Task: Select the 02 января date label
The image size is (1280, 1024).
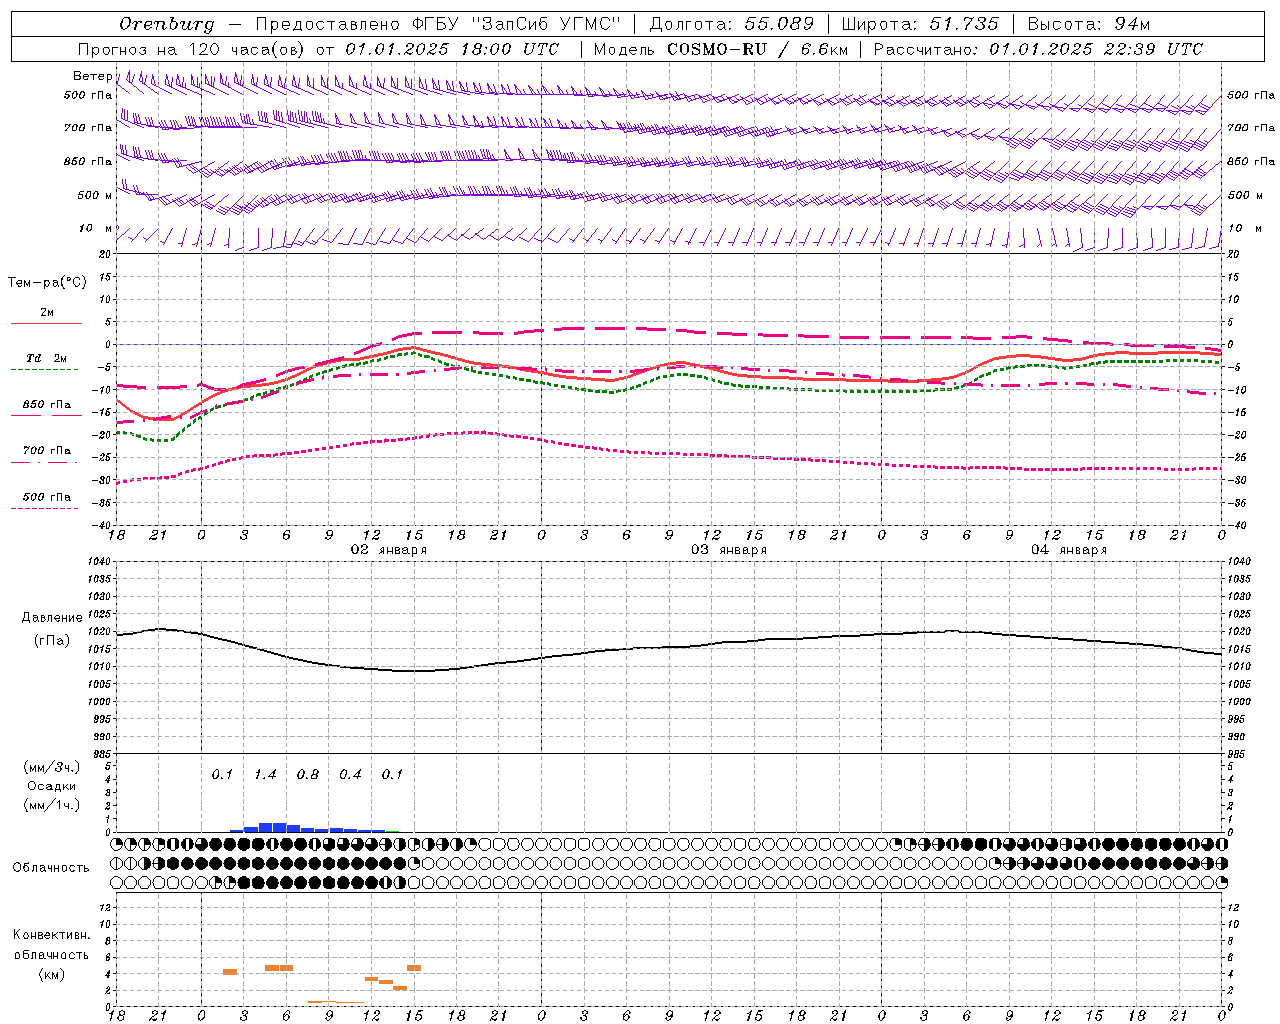Action: coord(388,550)
